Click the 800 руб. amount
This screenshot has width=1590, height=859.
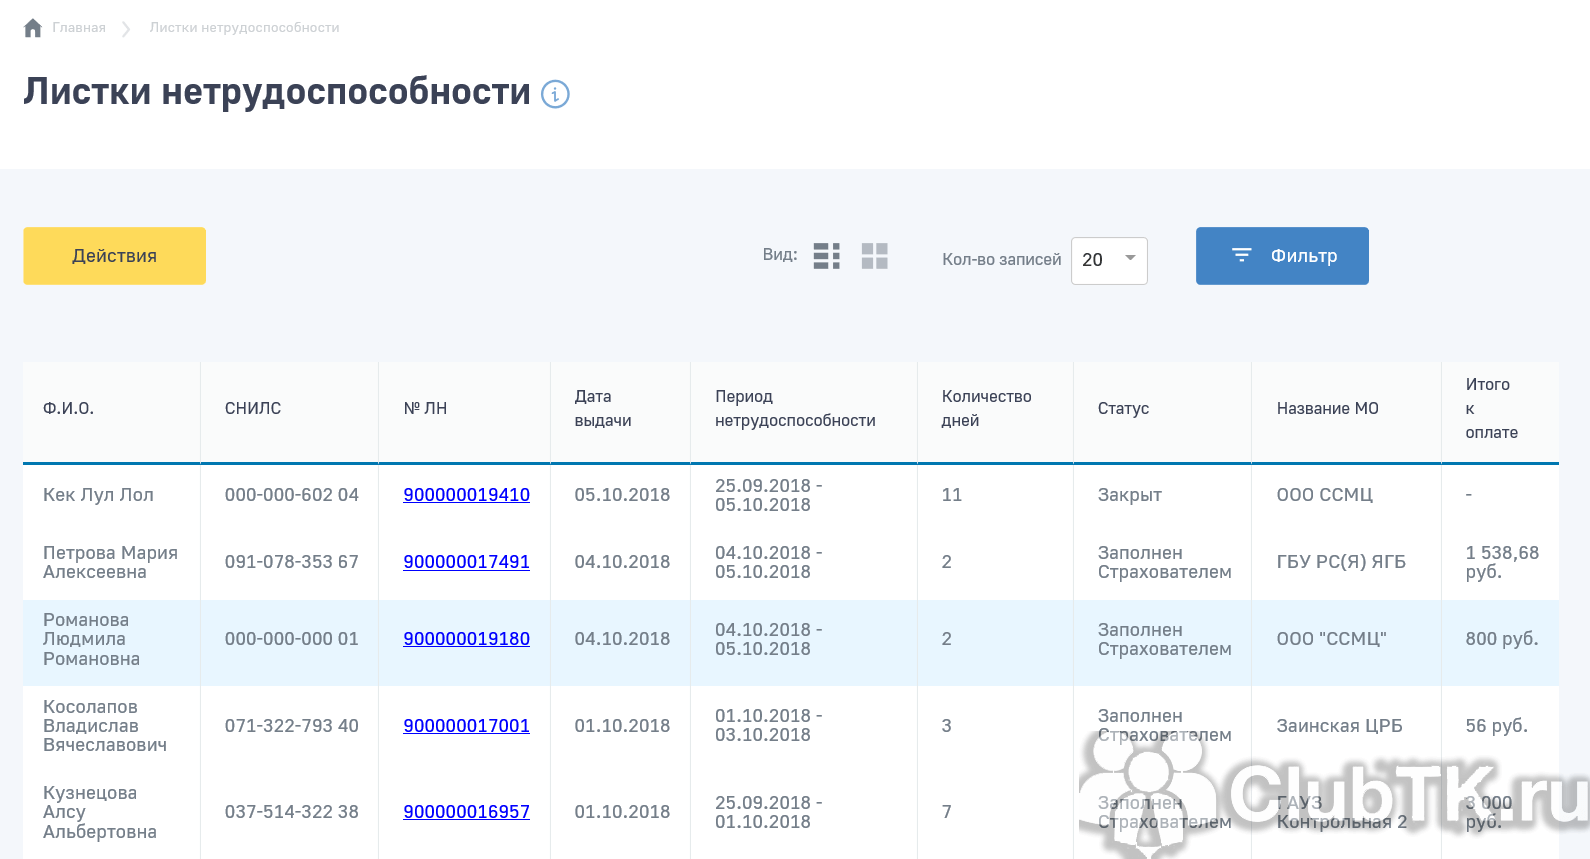coord(1502,639)
